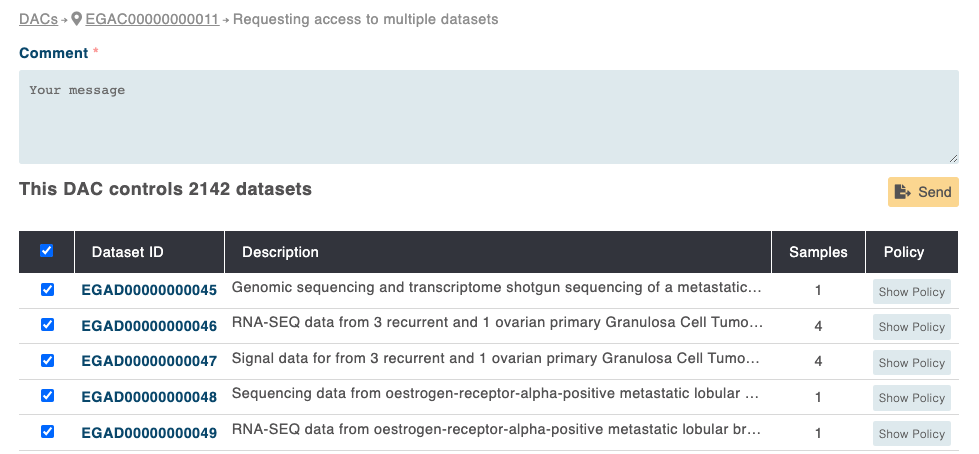Toggle the select-all checkbox in table header

pyautogui.click(x=46, y=251)
